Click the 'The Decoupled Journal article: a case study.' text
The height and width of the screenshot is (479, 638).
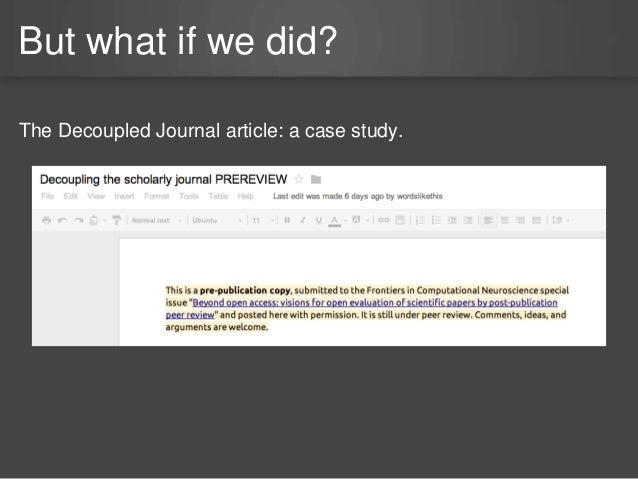[211, 131]
